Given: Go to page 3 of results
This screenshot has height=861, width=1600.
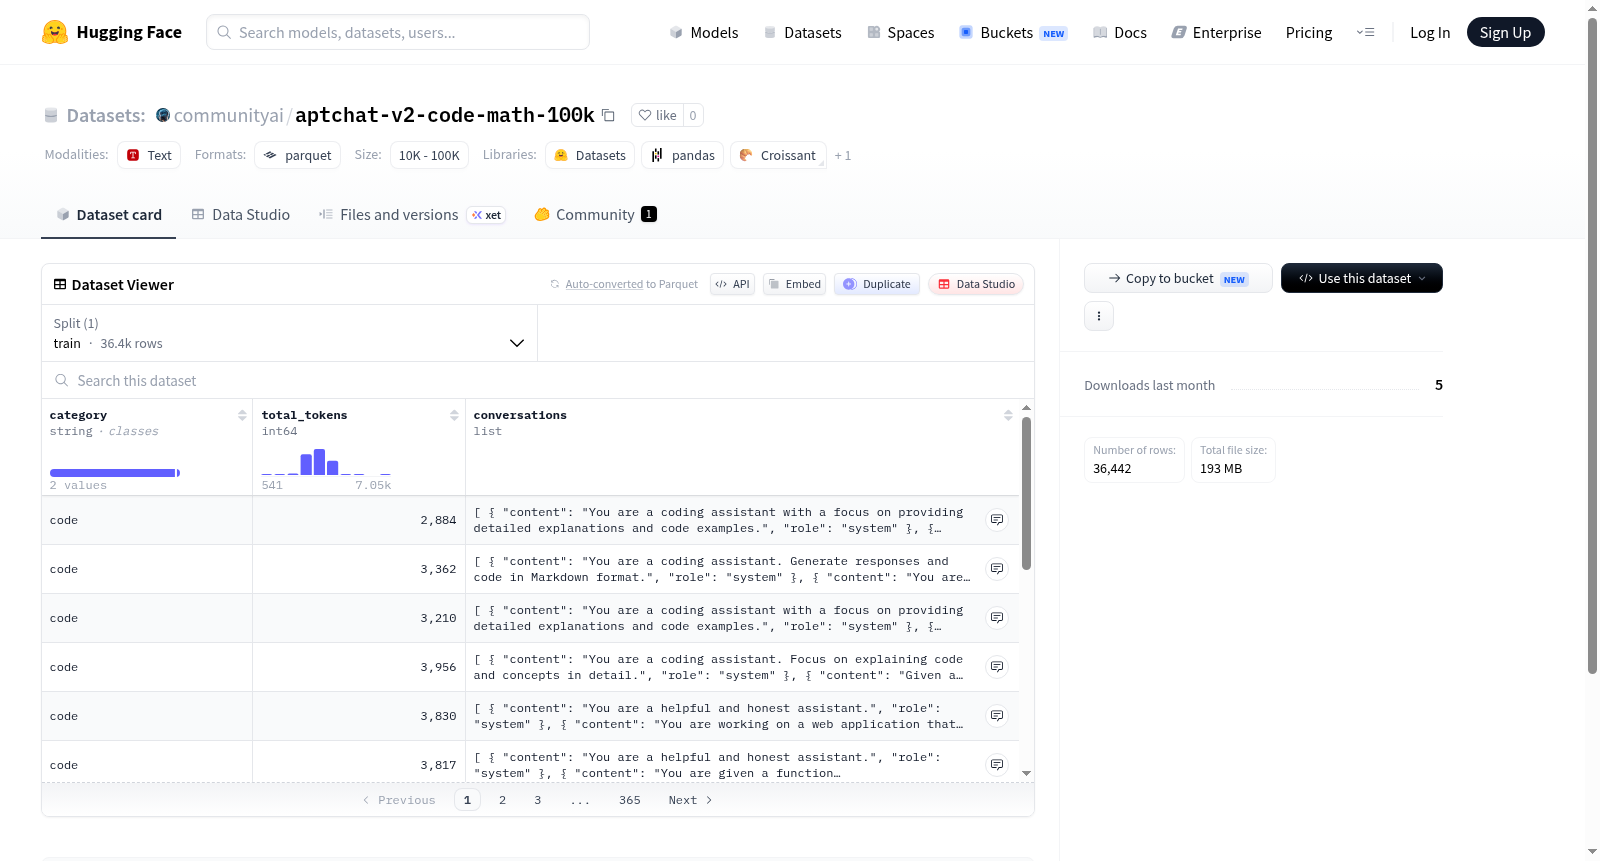Looking at the screenshot, I should click(537, 800).
